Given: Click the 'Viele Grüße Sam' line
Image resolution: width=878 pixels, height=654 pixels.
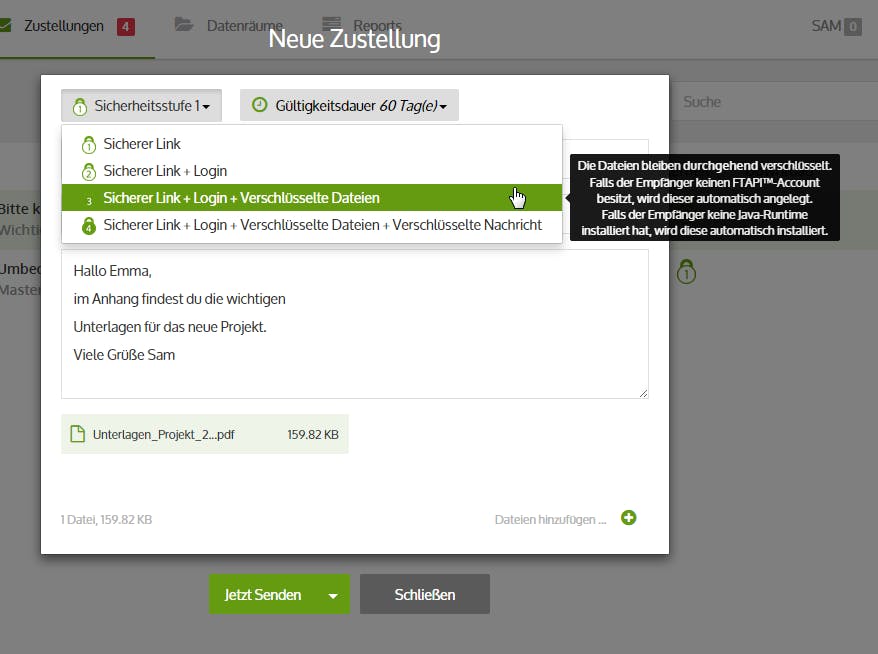Looking at the screenshot, I should click(124, 355).
